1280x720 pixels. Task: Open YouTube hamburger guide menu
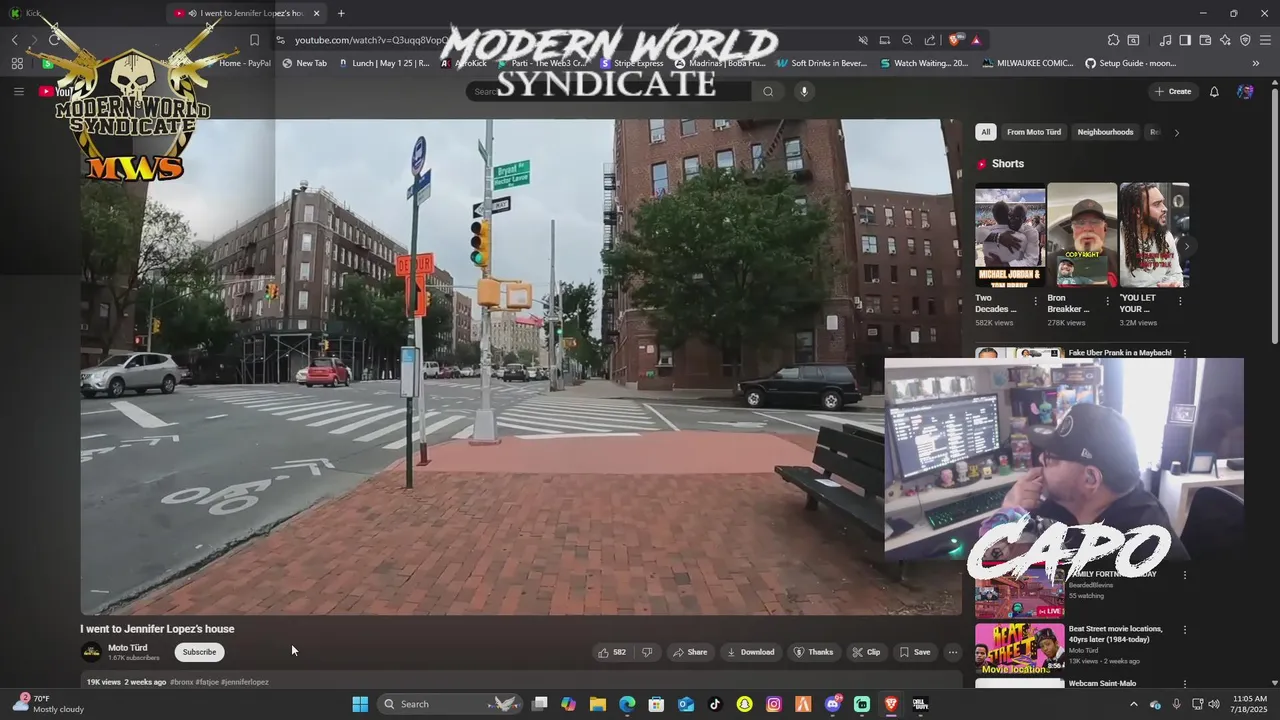pos(18,91)
